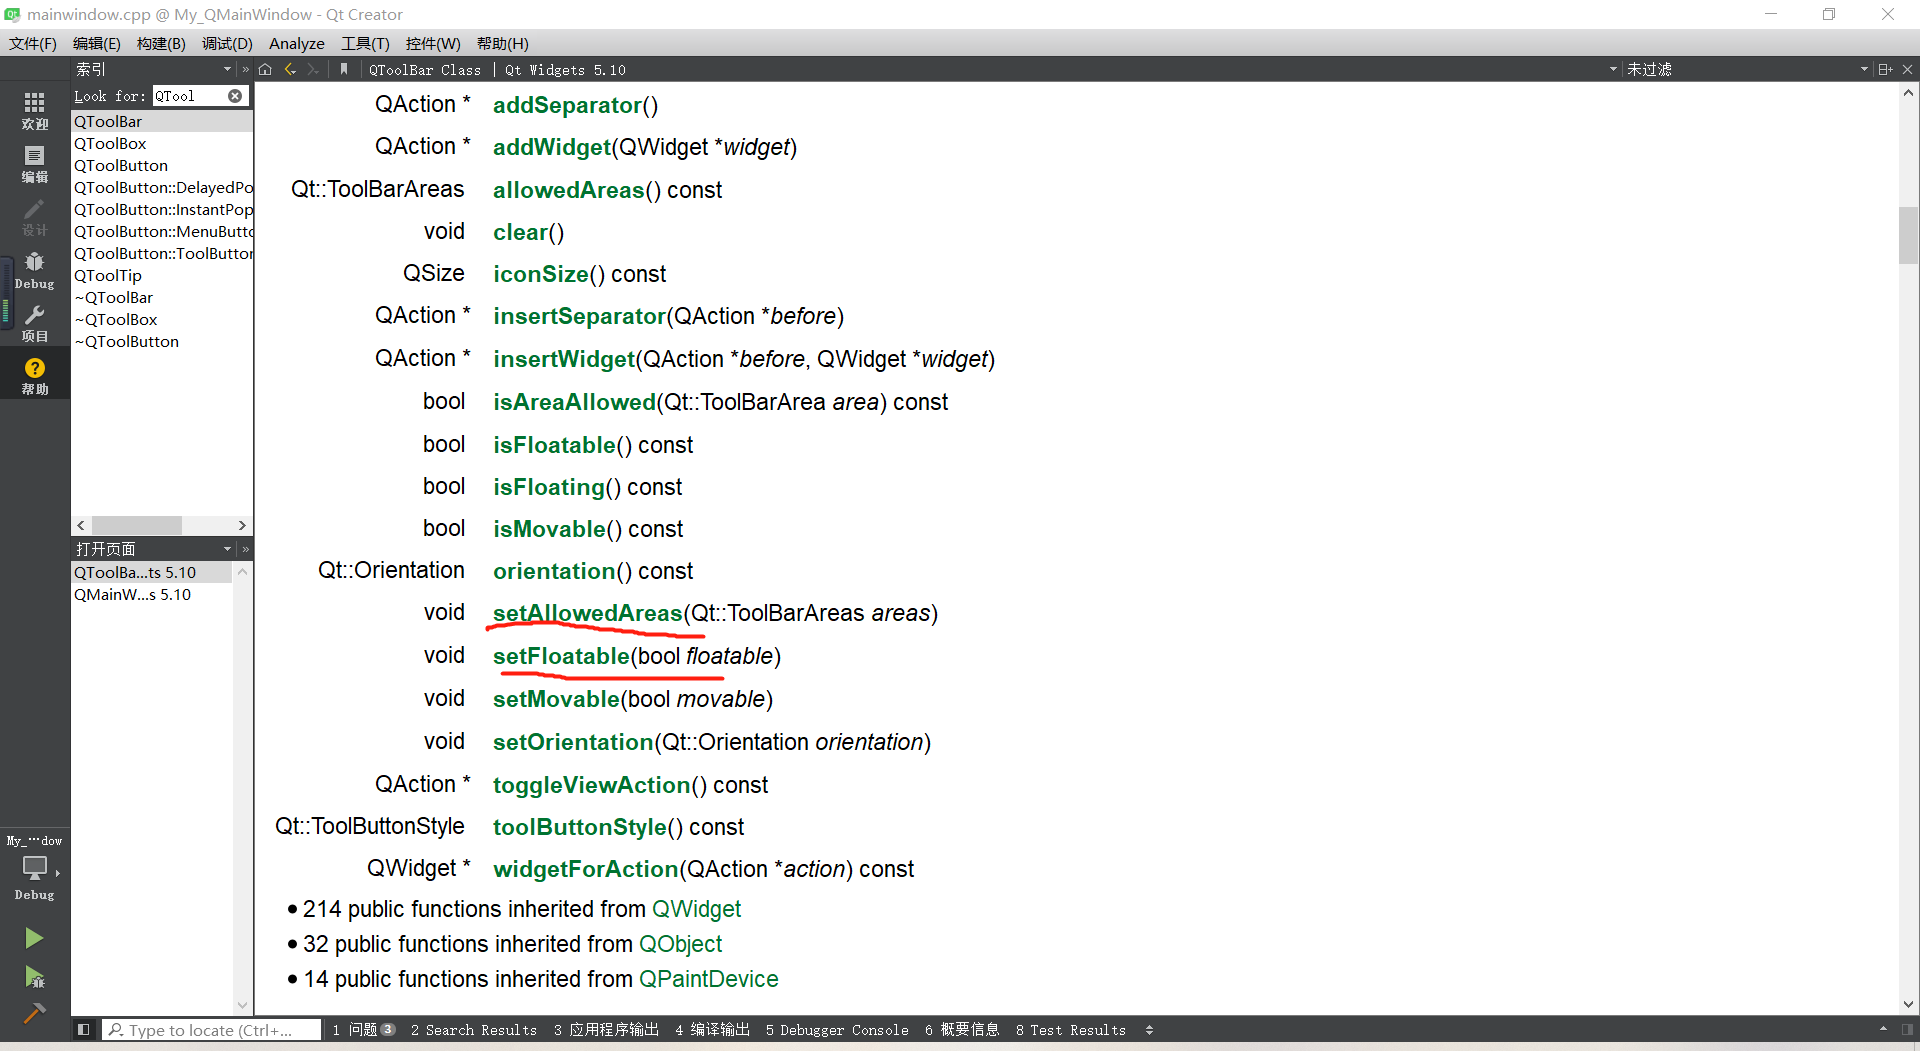Click the green Run button
The image size is (1920, 1051).
coord(33,938)
